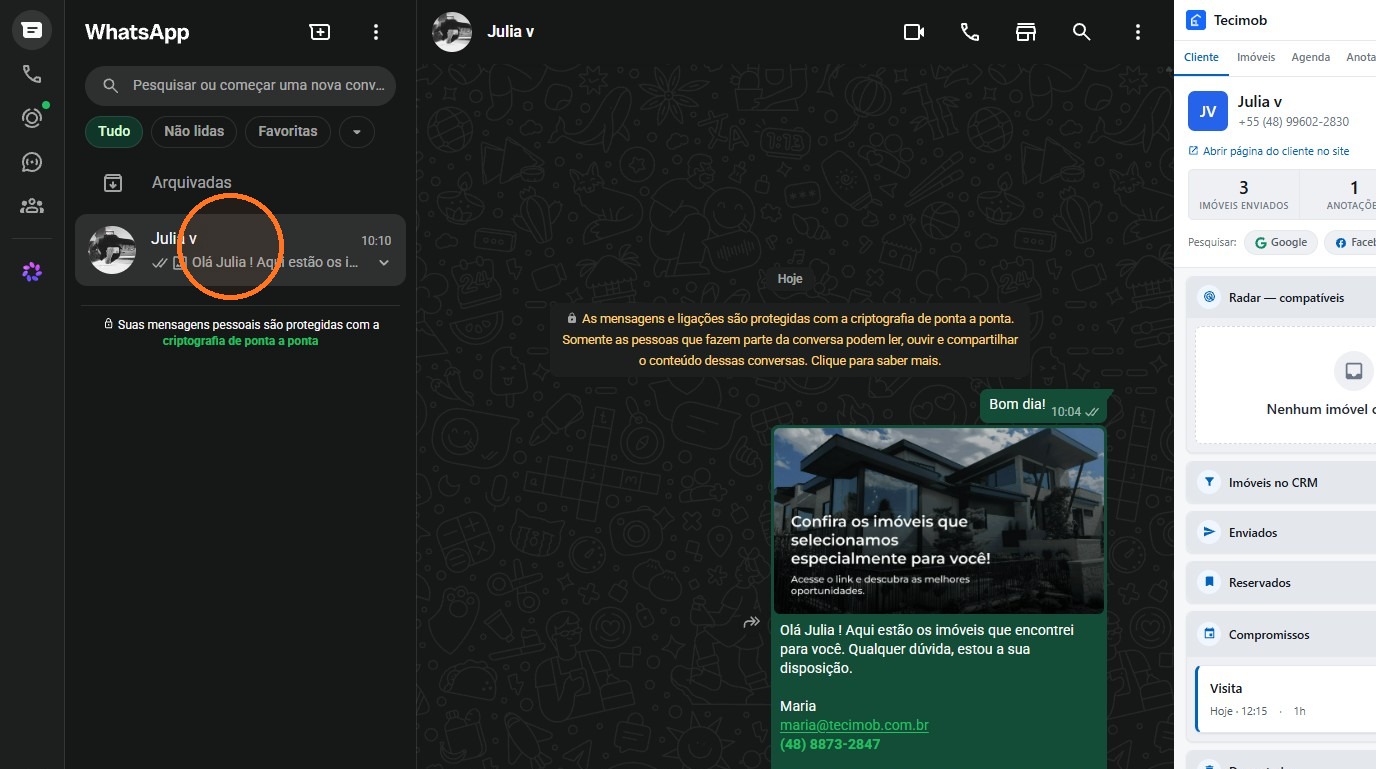Expand the Radar — compatíveis section

[1281, 298]
